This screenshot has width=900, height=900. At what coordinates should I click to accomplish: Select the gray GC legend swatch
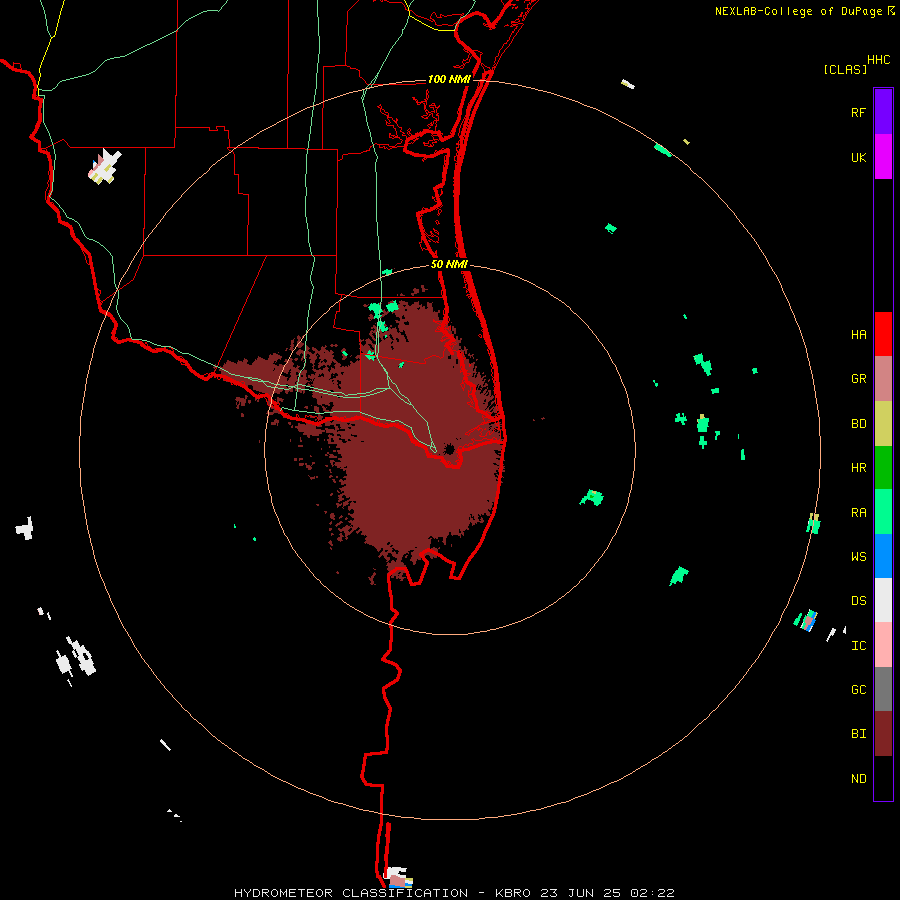(x=883, y=689)
